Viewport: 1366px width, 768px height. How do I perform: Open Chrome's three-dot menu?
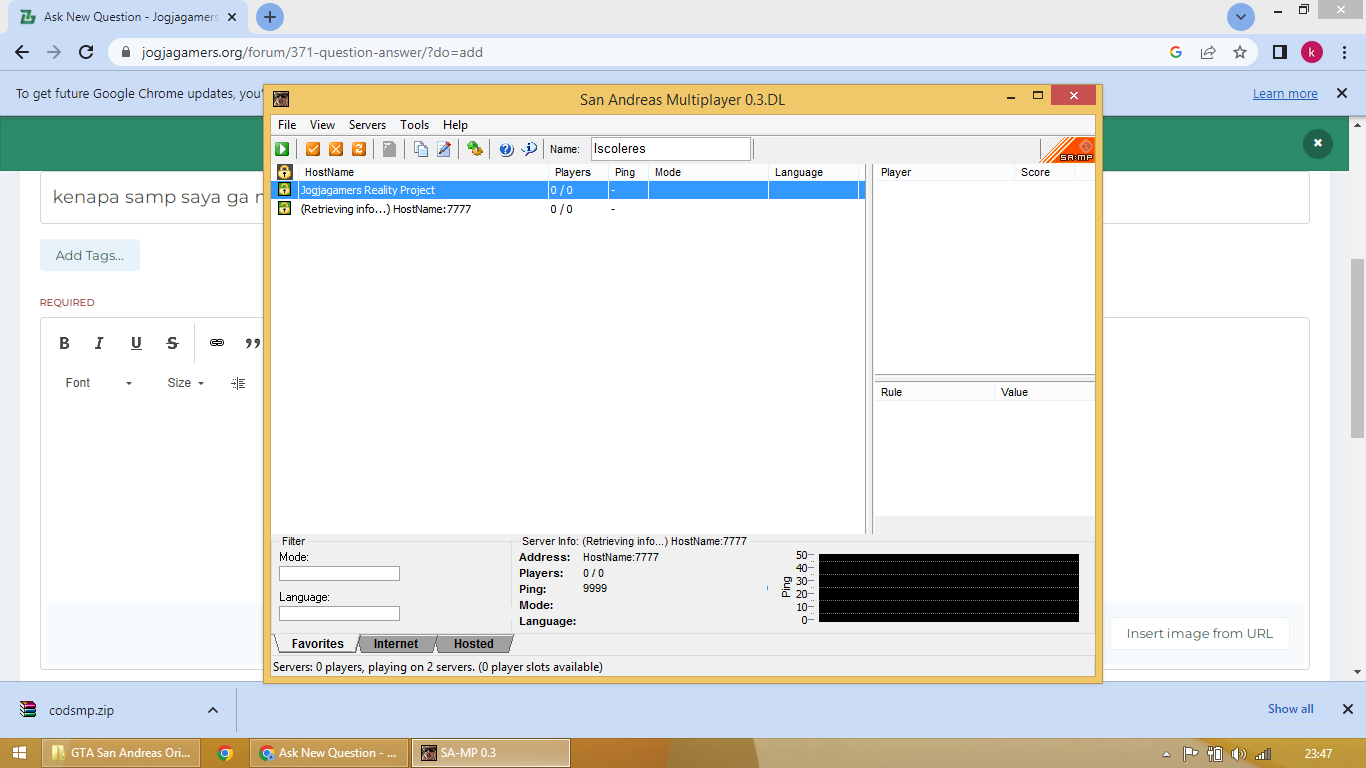[1343, 52]
